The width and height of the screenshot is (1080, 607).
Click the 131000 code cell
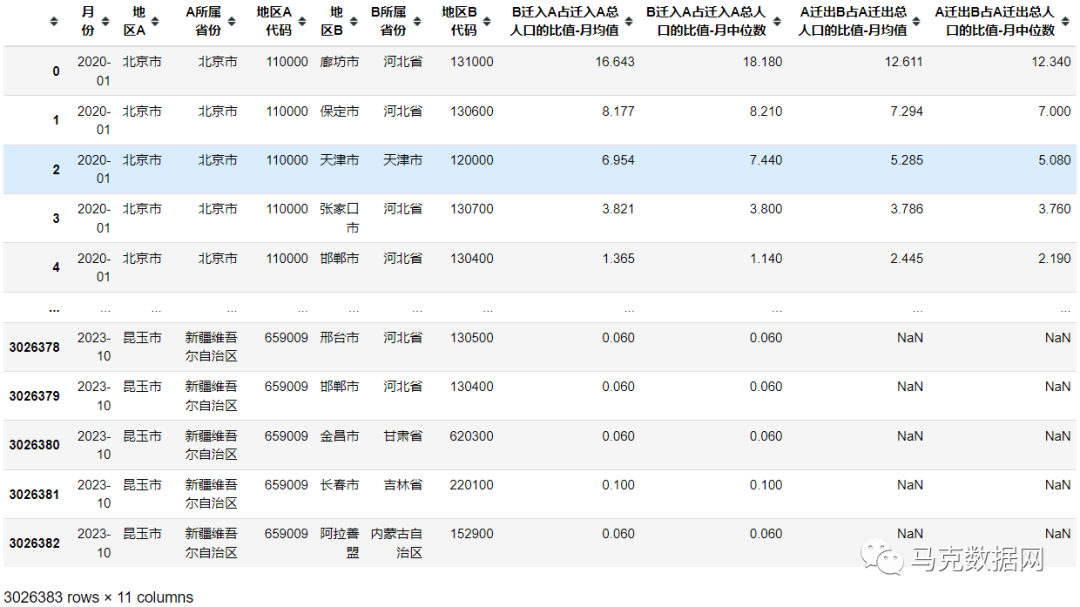point(472,62)
